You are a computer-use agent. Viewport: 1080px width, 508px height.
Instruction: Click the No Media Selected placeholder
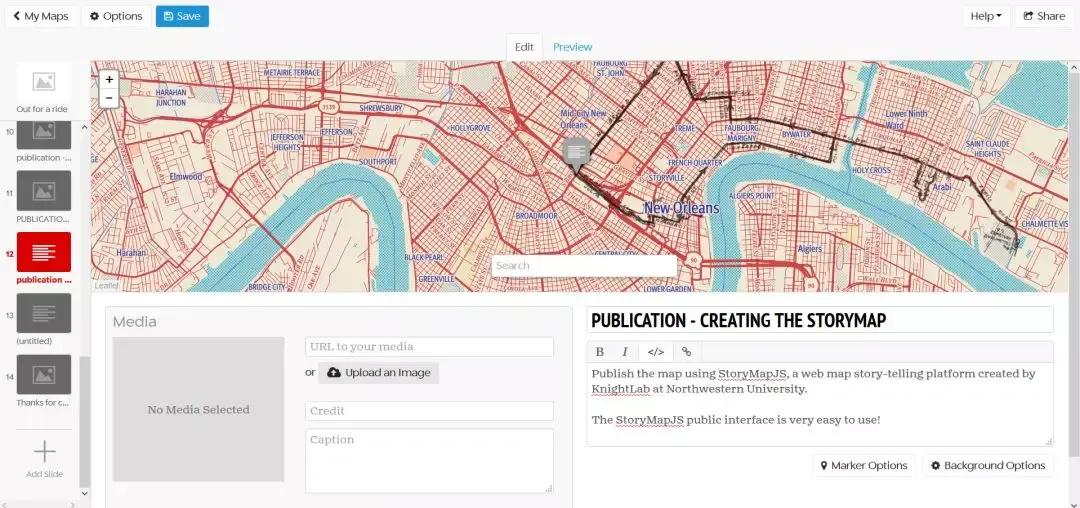198,409
